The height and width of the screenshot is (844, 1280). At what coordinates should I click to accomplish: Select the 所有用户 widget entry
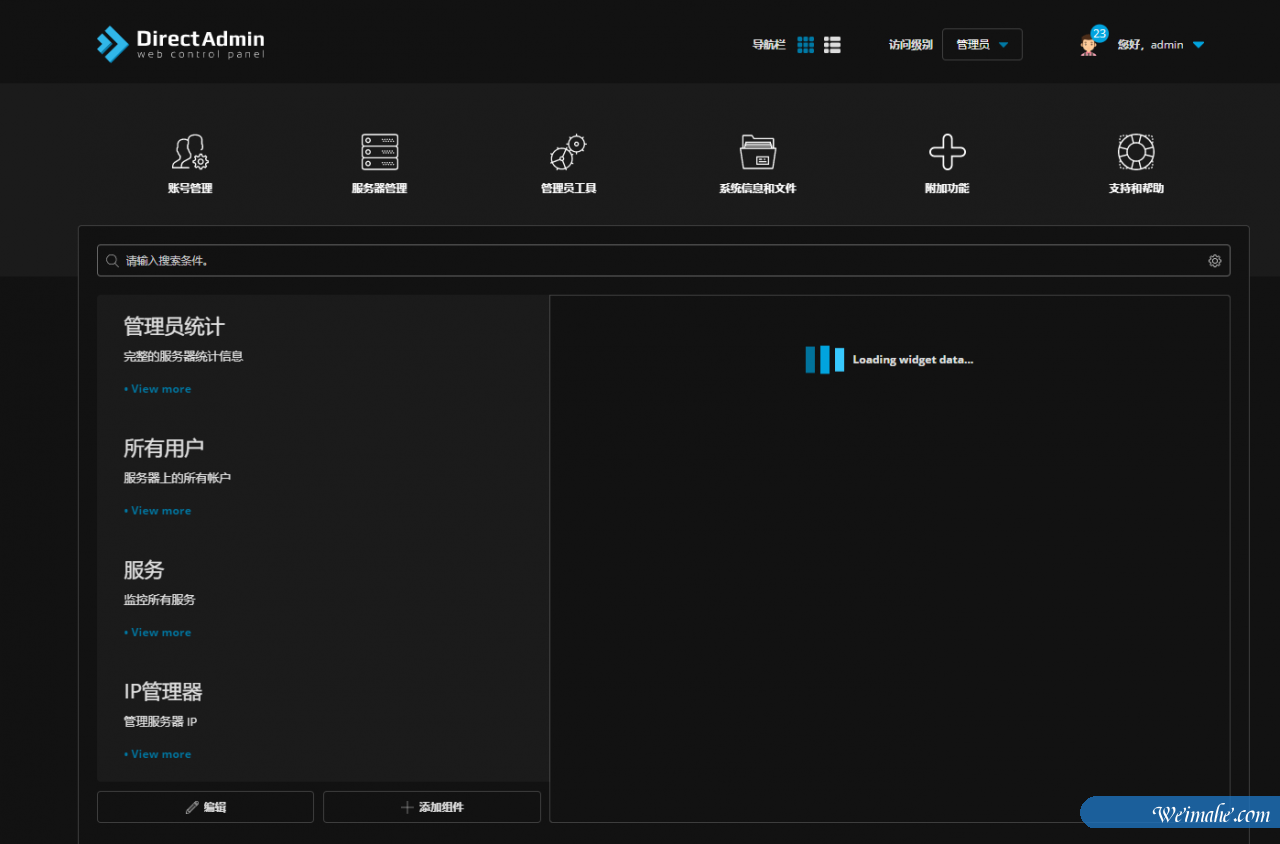point(164,448)
